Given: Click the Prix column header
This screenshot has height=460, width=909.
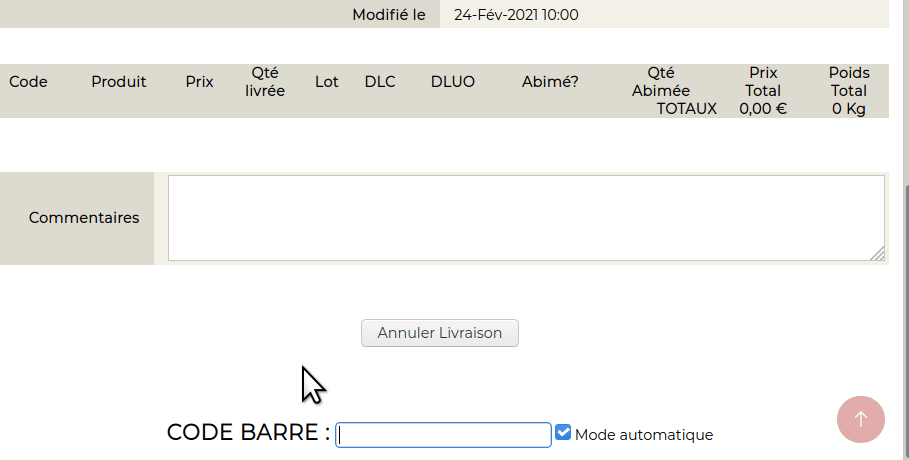Looking at the screenshot, I should tap(200, 82).
